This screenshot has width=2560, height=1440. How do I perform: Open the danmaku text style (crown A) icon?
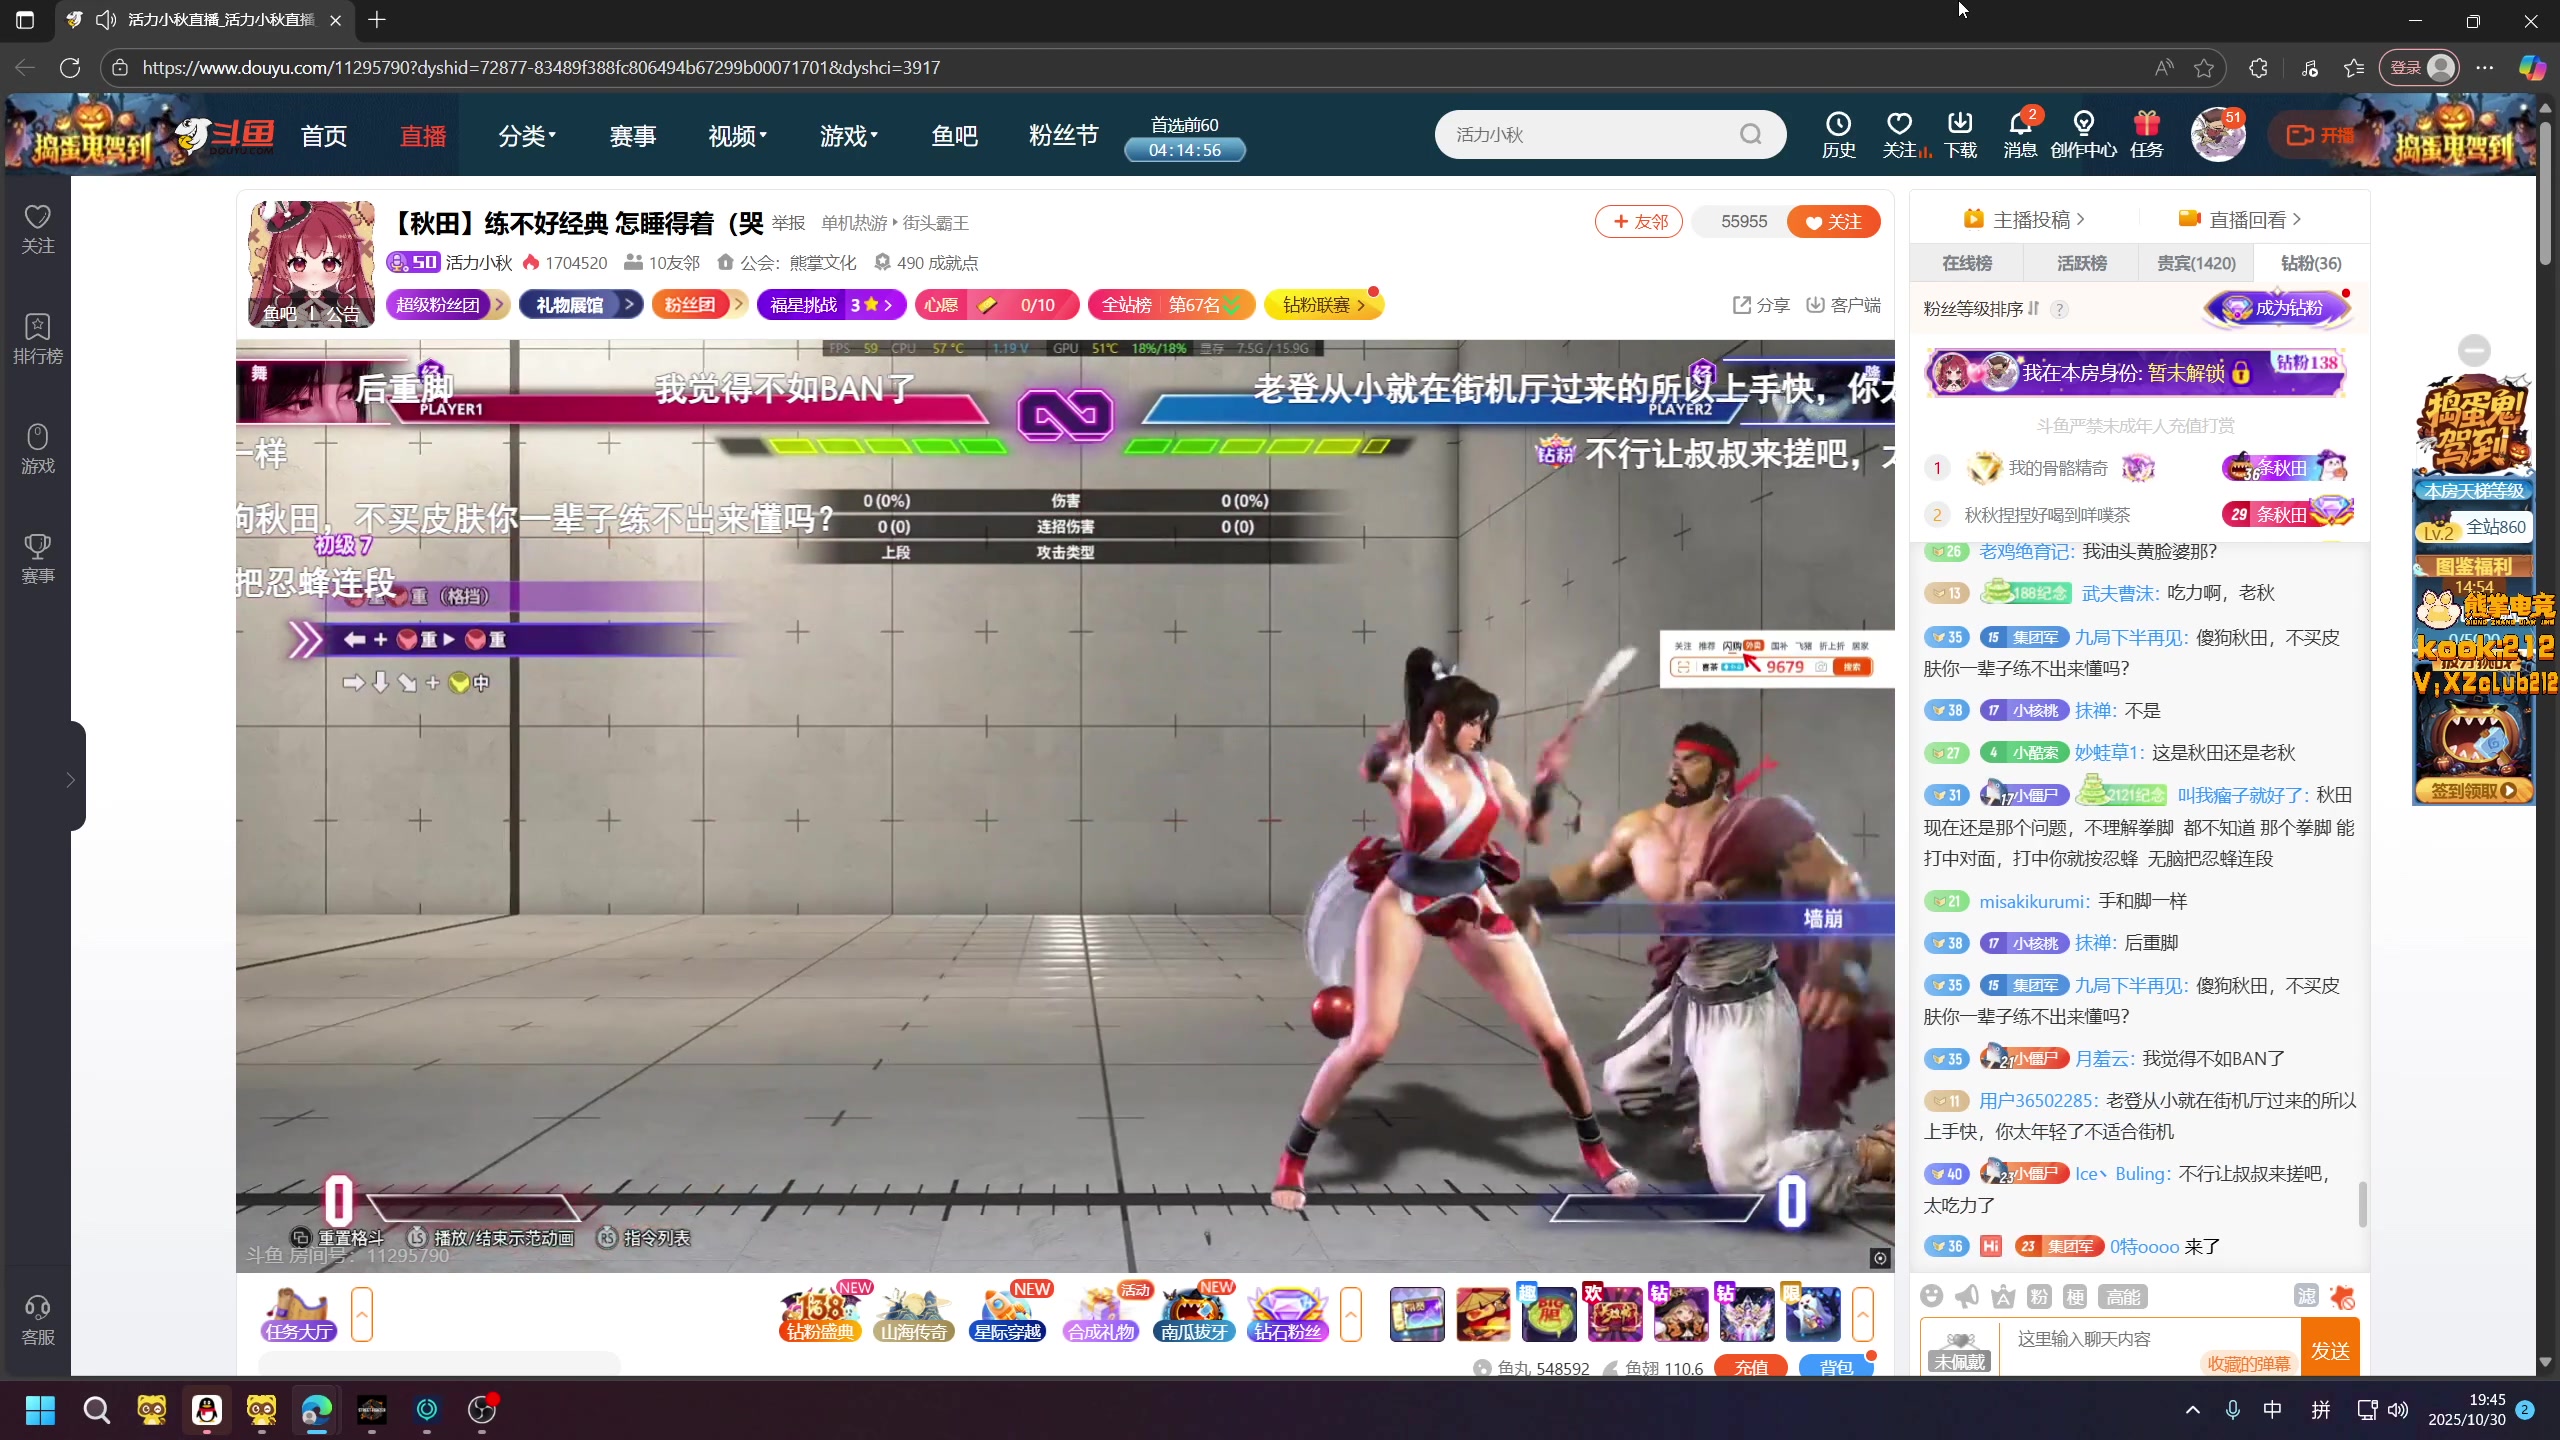2002,1297
